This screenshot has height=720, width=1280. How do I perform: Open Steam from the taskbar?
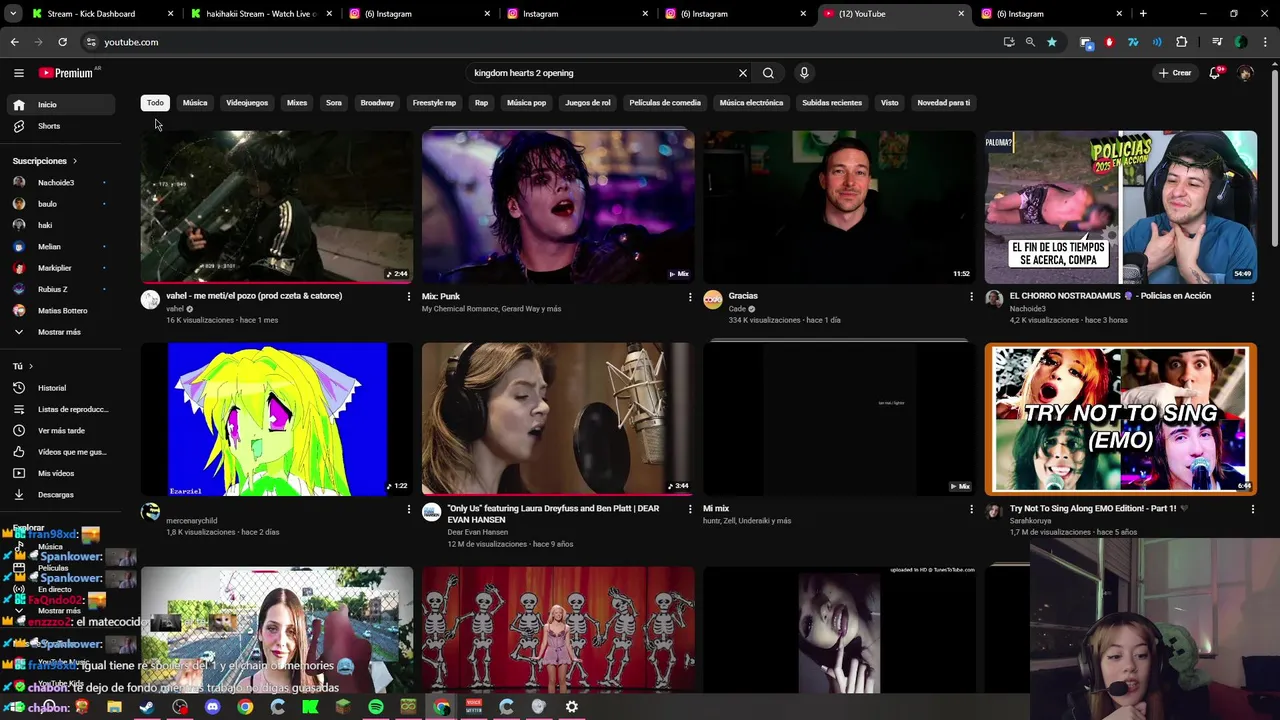coord(147,707)
